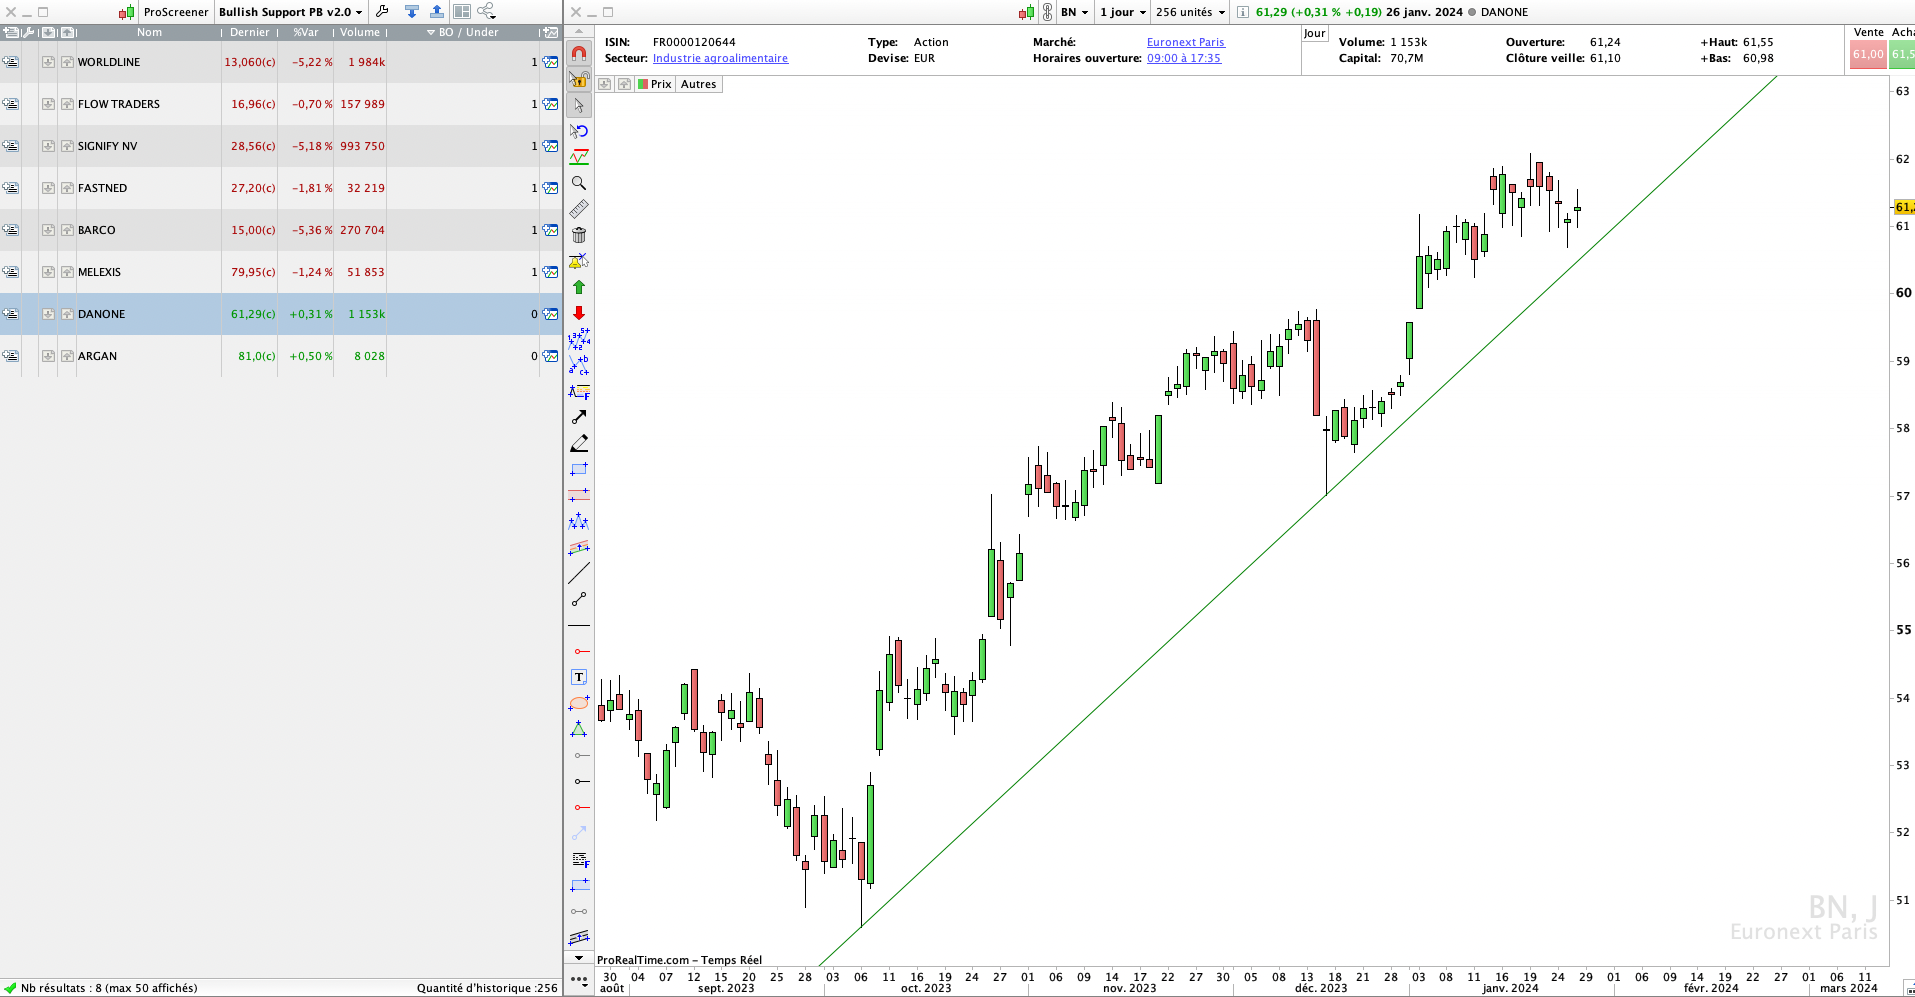Click the green Achat price button
Viewport: 1915px width, 997px height.
(1902, 54)
